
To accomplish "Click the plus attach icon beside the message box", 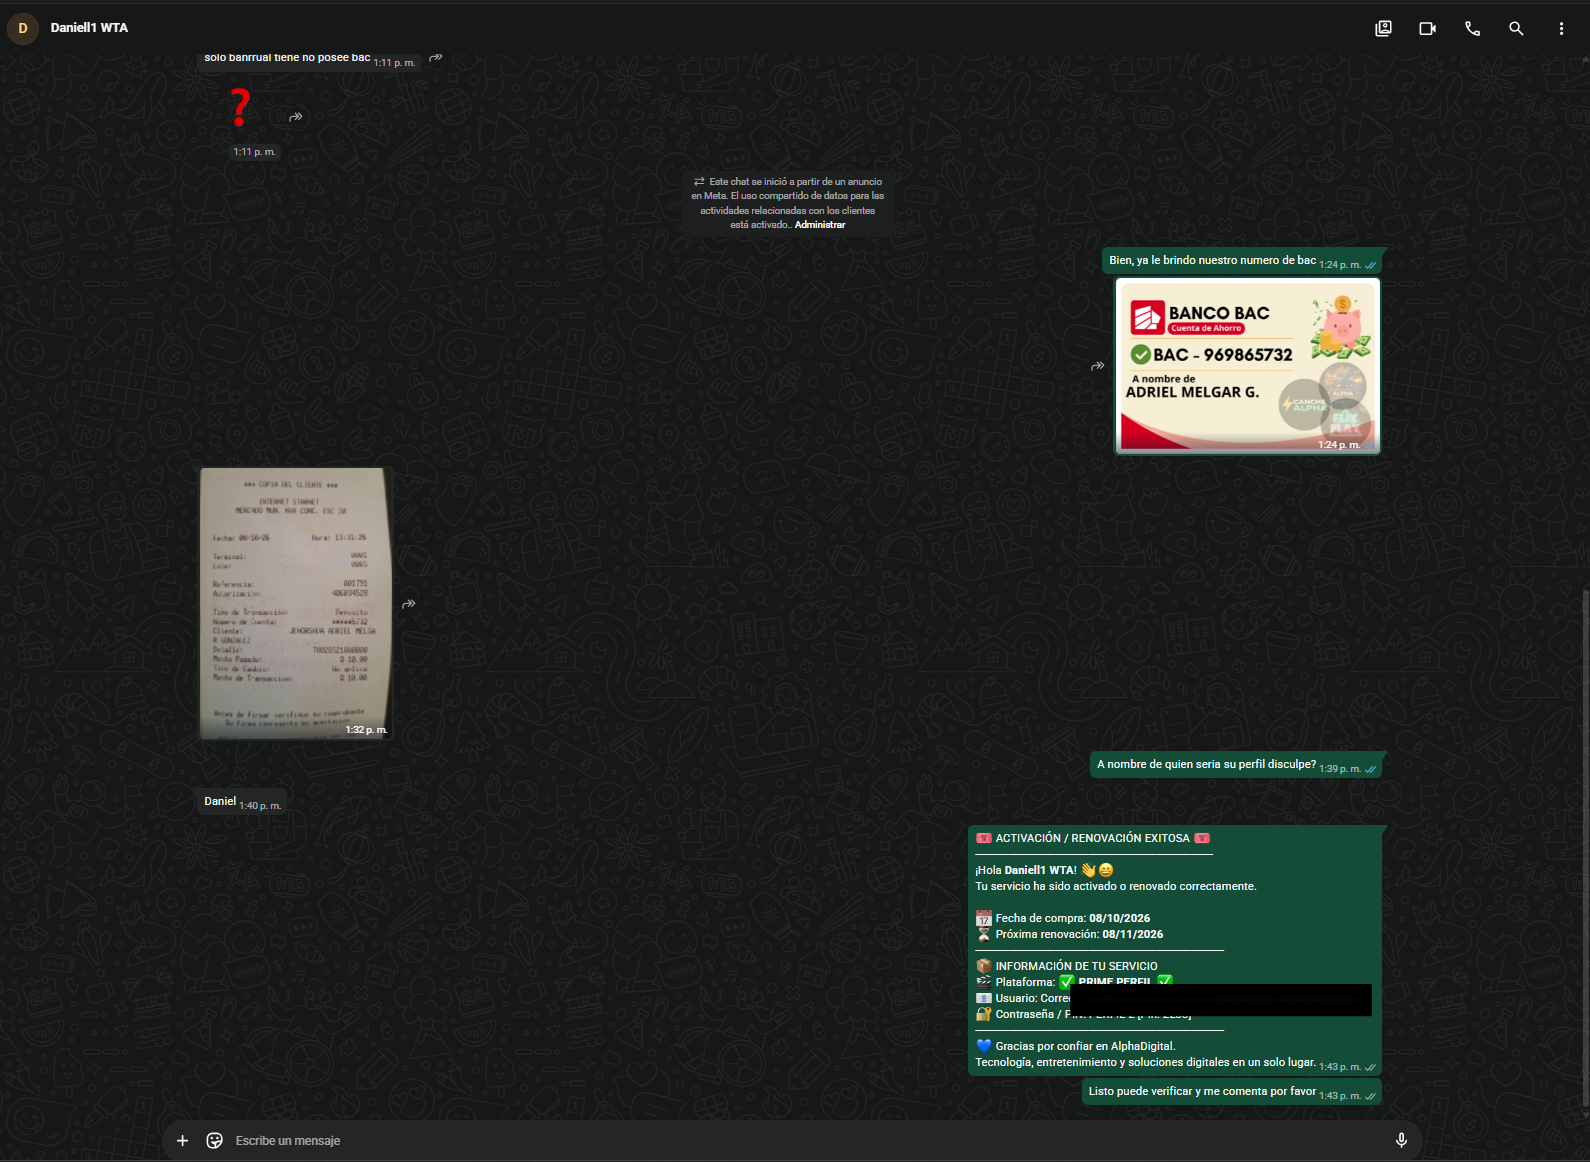I will pyautogui.click(x=182, y=1140).
